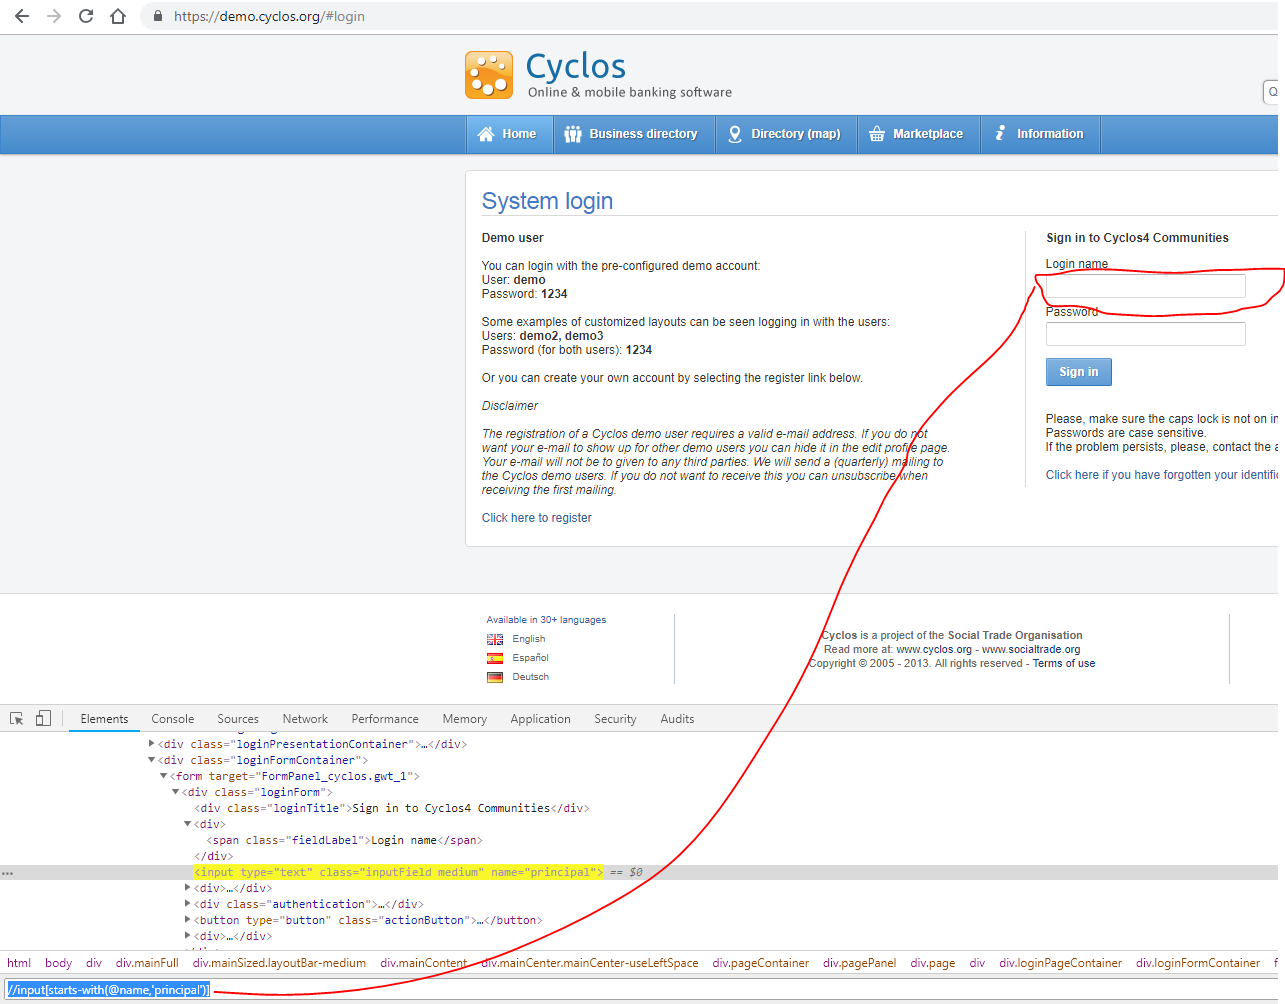Switch to DevTools Sources tab
1285x1004 pixels.
tap(238, 719)
